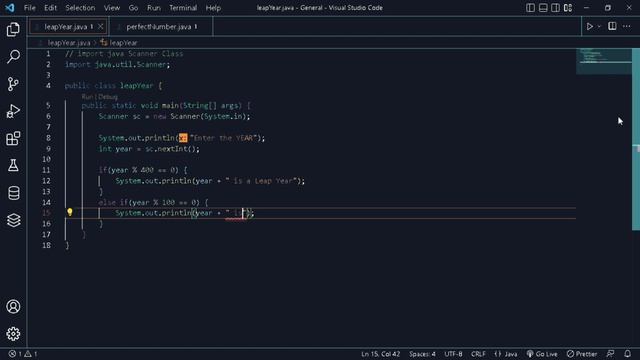The width and height of the screenshot is (640, 360).
Task: Open the Database view icon
Action: click(13, 193)
